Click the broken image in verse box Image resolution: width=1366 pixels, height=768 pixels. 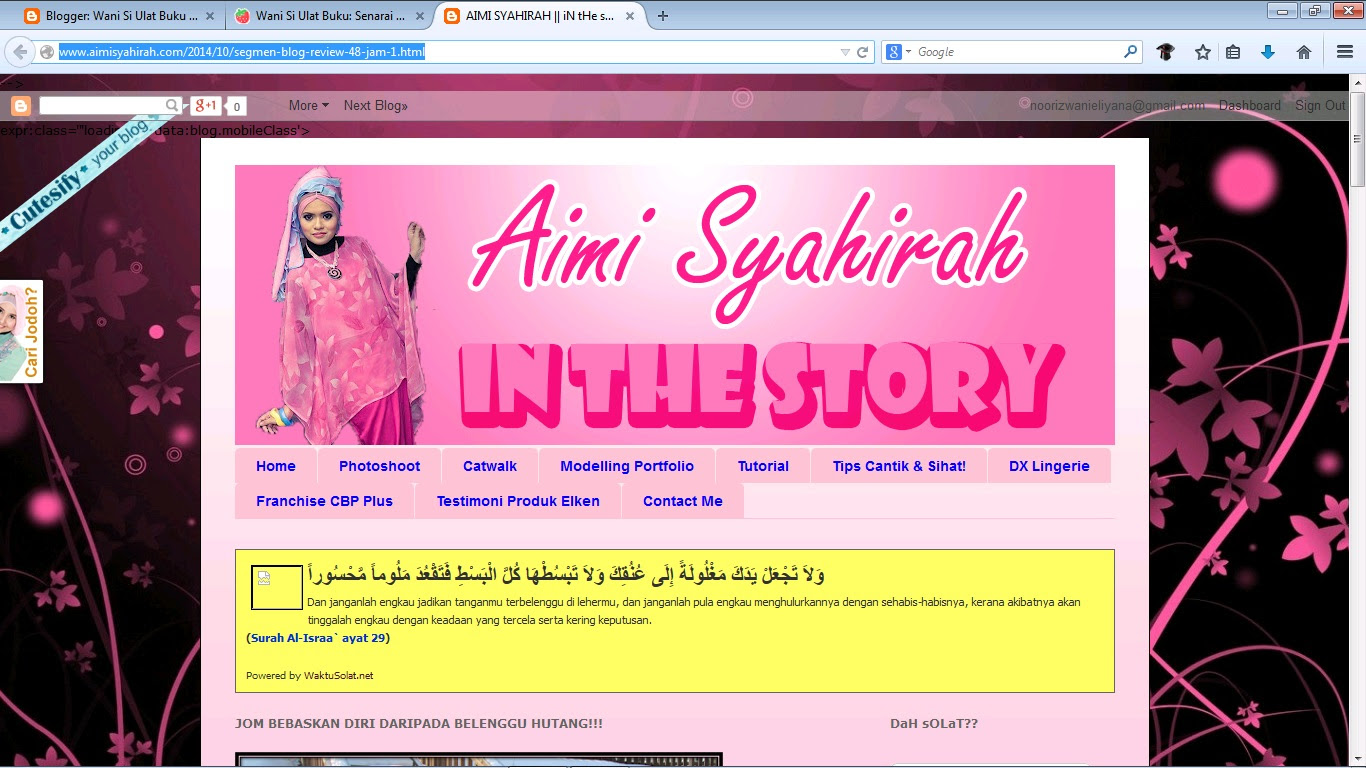pyautogui.click(x=276, y=587)
